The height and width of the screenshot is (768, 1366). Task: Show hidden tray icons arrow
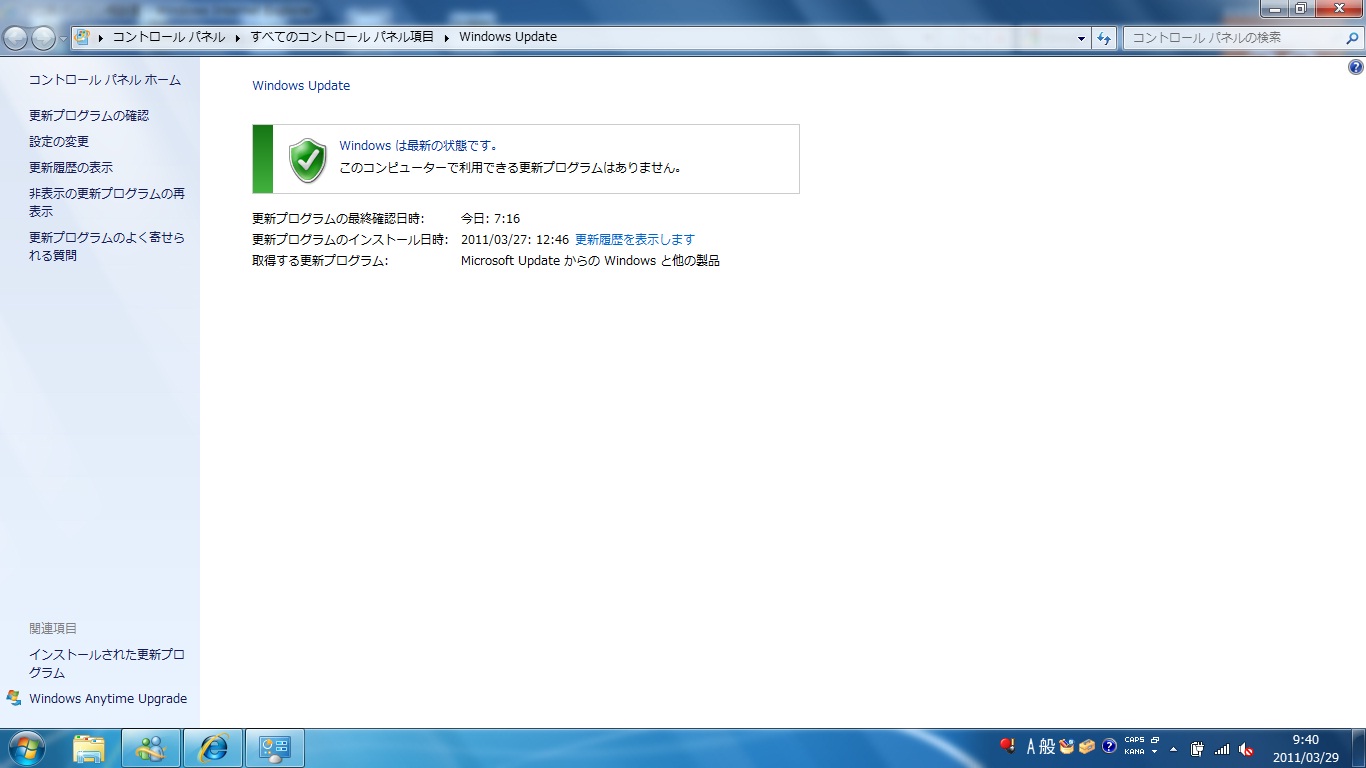1173,748
